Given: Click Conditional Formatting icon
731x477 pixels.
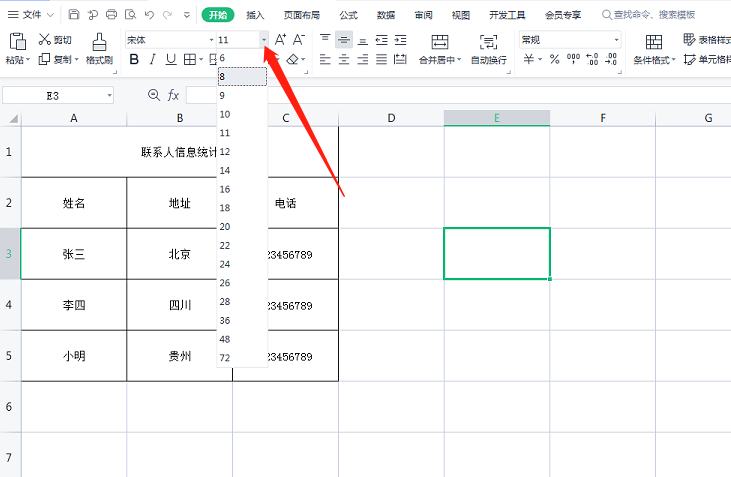Looking at the screenshot, I should click(654, 42).
